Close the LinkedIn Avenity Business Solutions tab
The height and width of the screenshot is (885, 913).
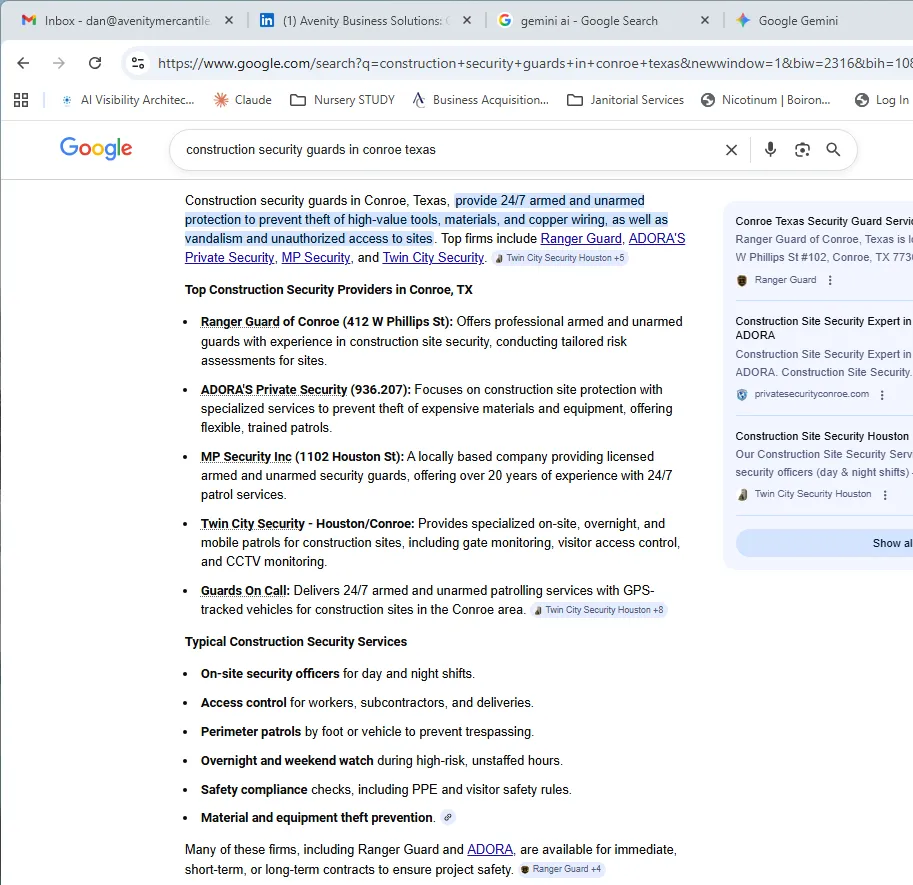pos(467,20)
